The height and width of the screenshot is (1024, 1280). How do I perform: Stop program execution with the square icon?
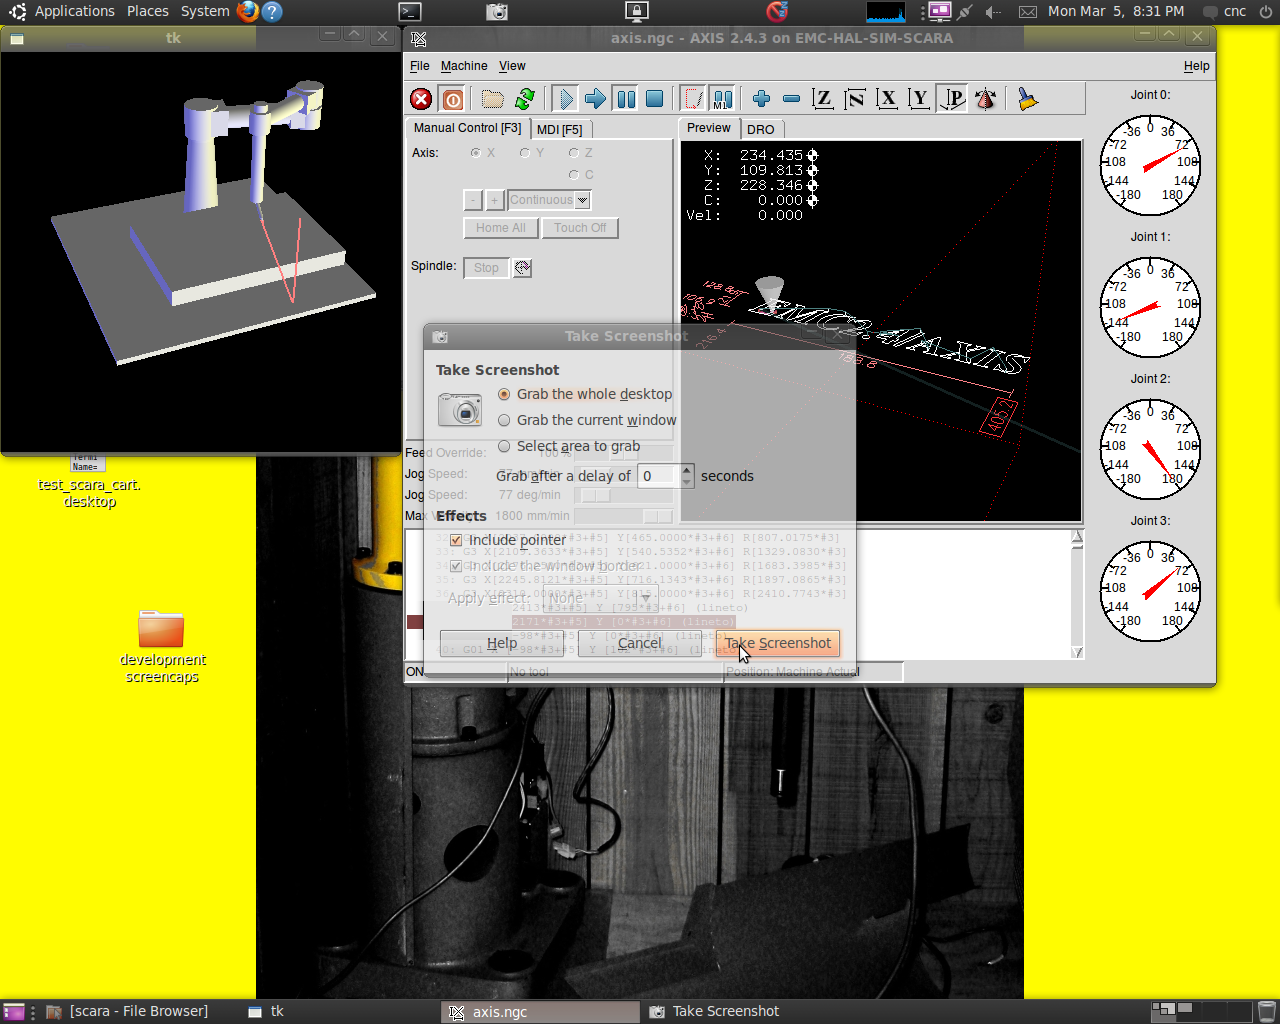point(655,99)
